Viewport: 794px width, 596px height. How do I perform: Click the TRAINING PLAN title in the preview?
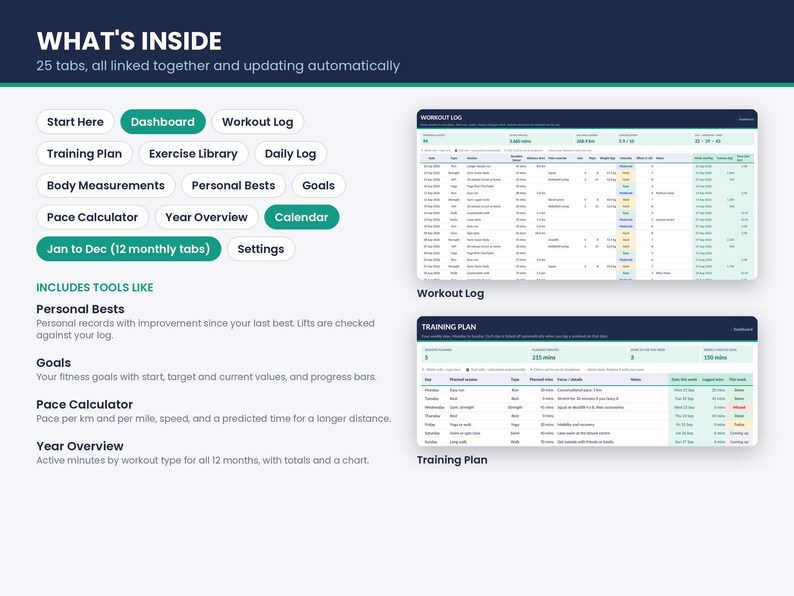coord(449,327)
